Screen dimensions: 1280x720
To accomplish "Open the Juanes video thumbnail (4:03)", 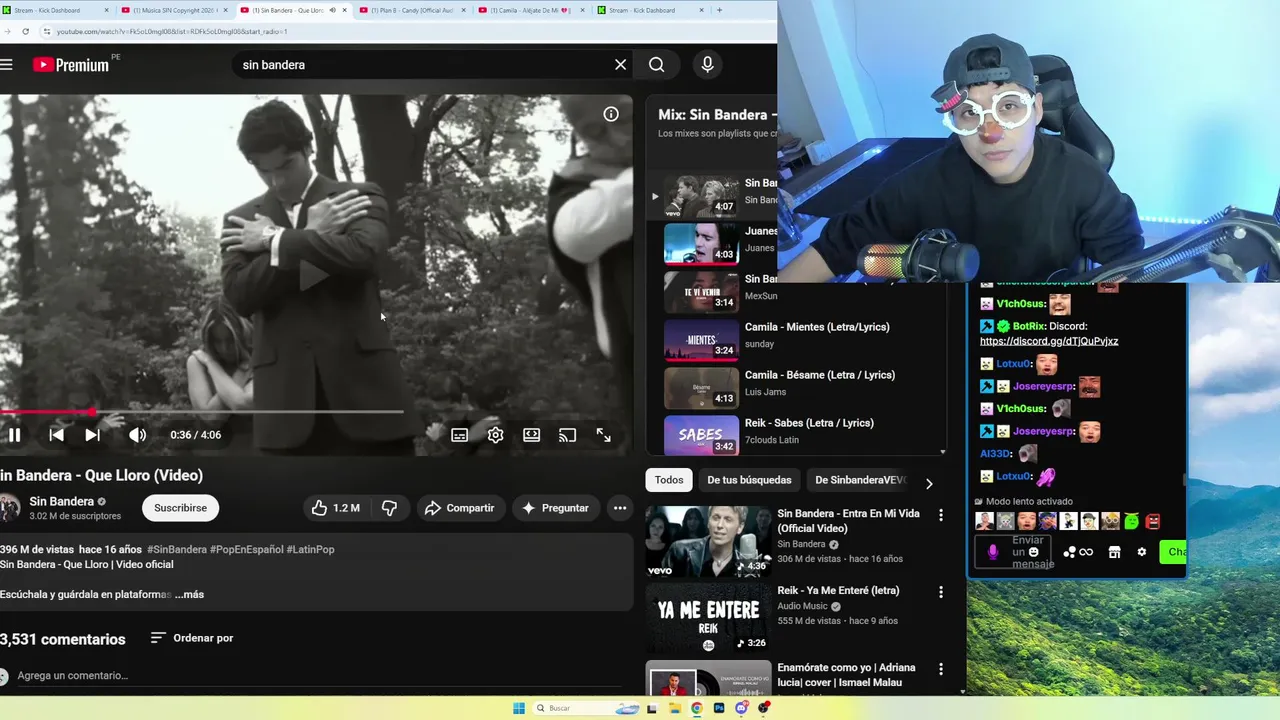I will tap(701, 244).
